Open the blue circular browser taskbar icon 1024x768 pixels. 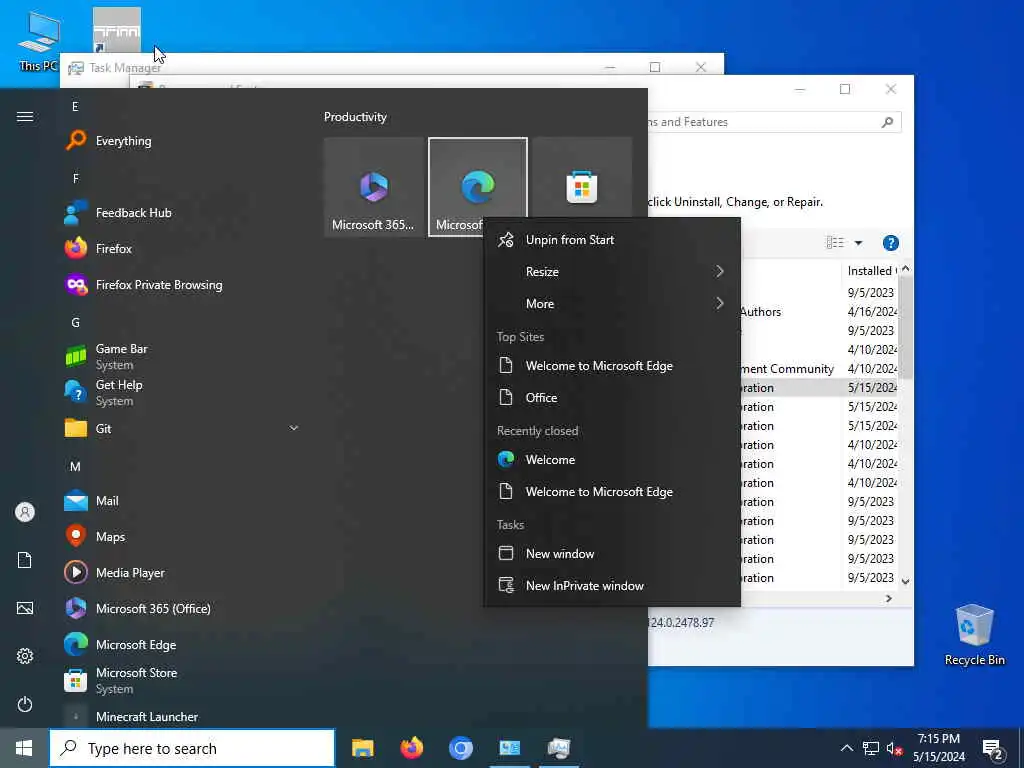point(460,748)
